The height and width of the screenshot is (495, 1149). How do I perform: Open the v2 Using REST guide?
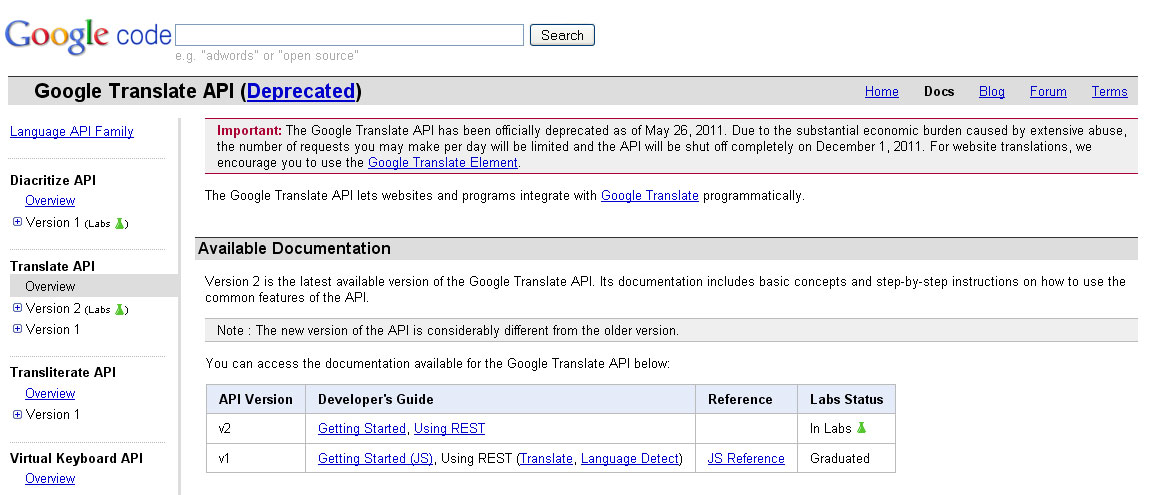(449, 428)
